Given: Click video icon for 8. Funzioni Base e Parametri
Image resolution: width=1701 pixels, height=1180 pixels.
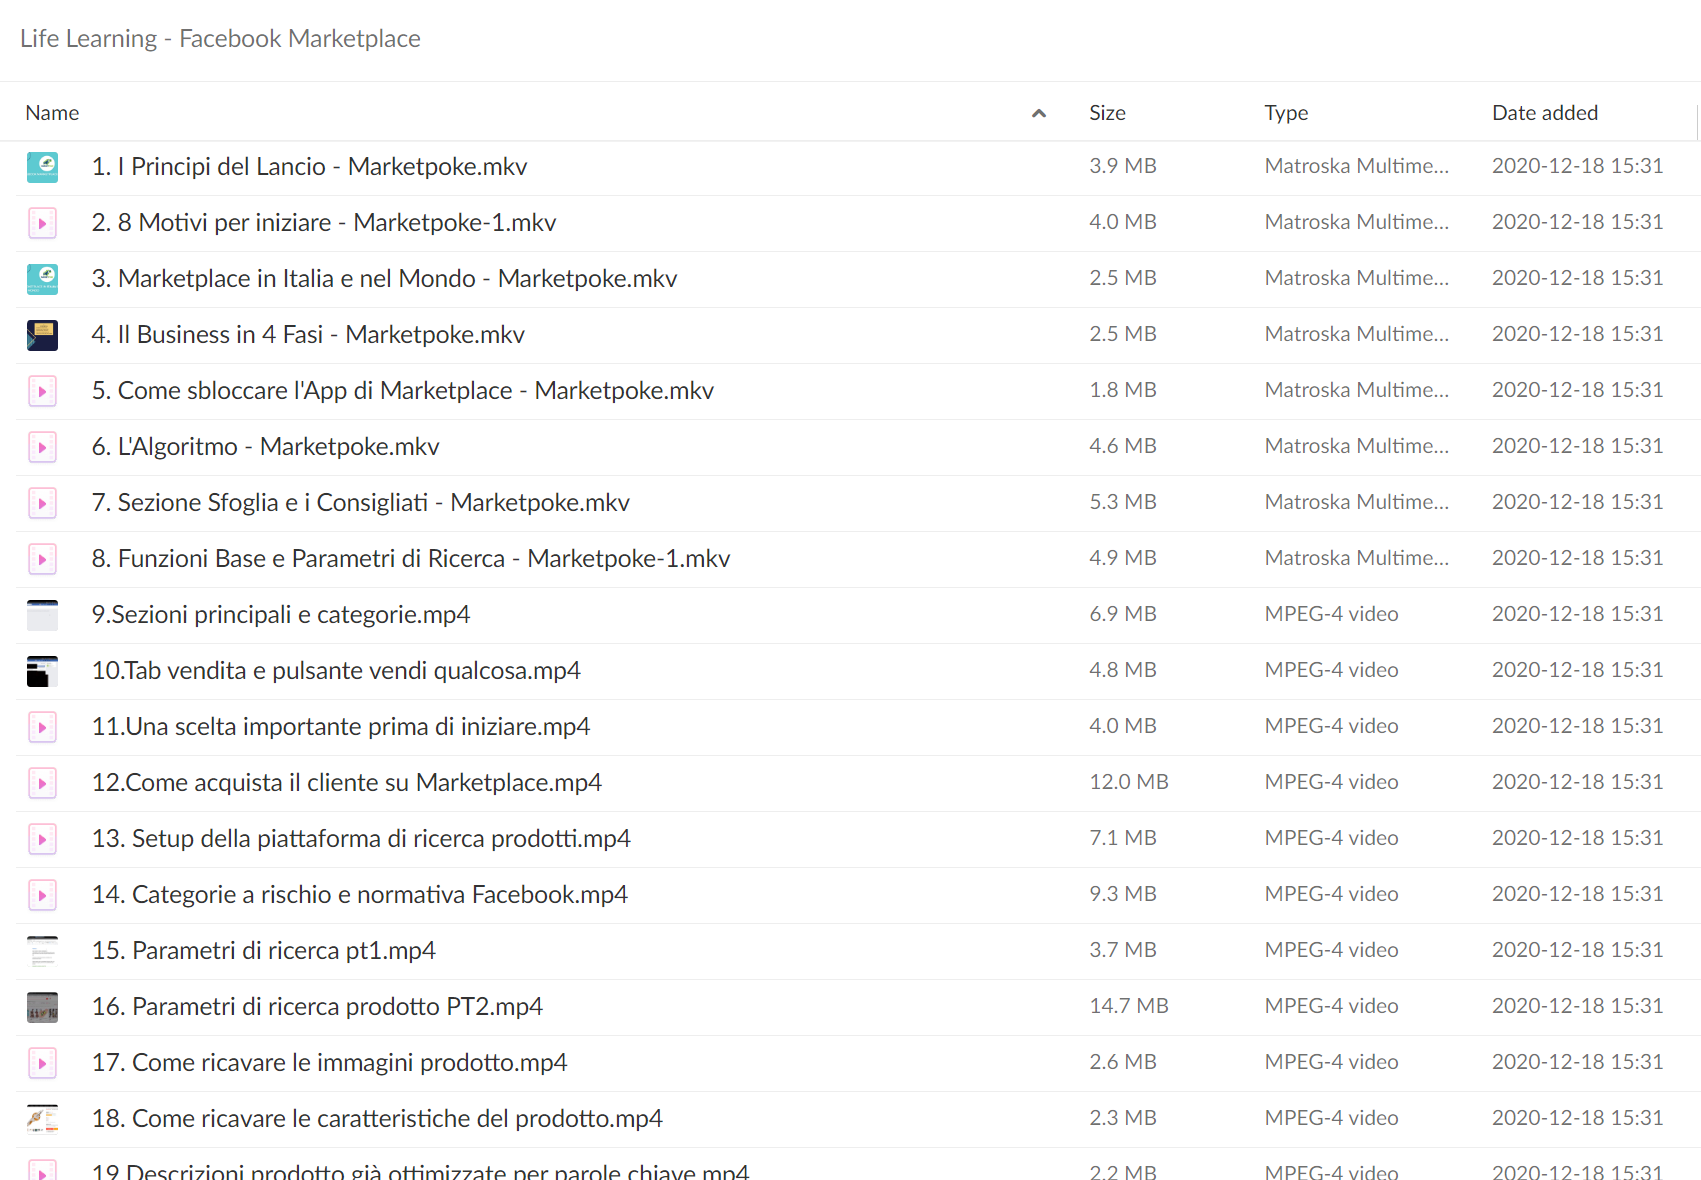Looking at the screenshot, I should point(42,559).
